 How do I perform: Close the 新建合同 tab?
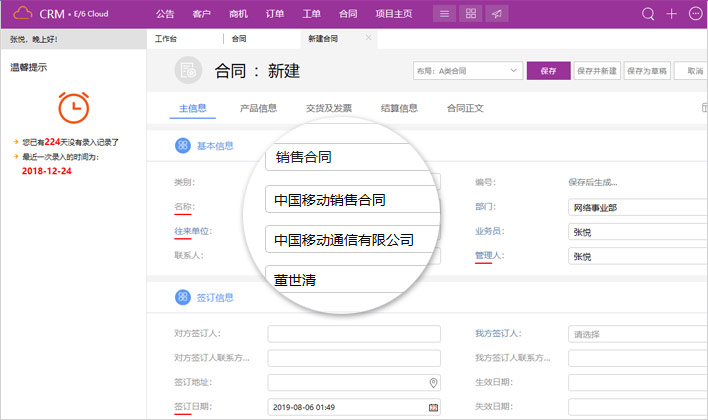368,38
